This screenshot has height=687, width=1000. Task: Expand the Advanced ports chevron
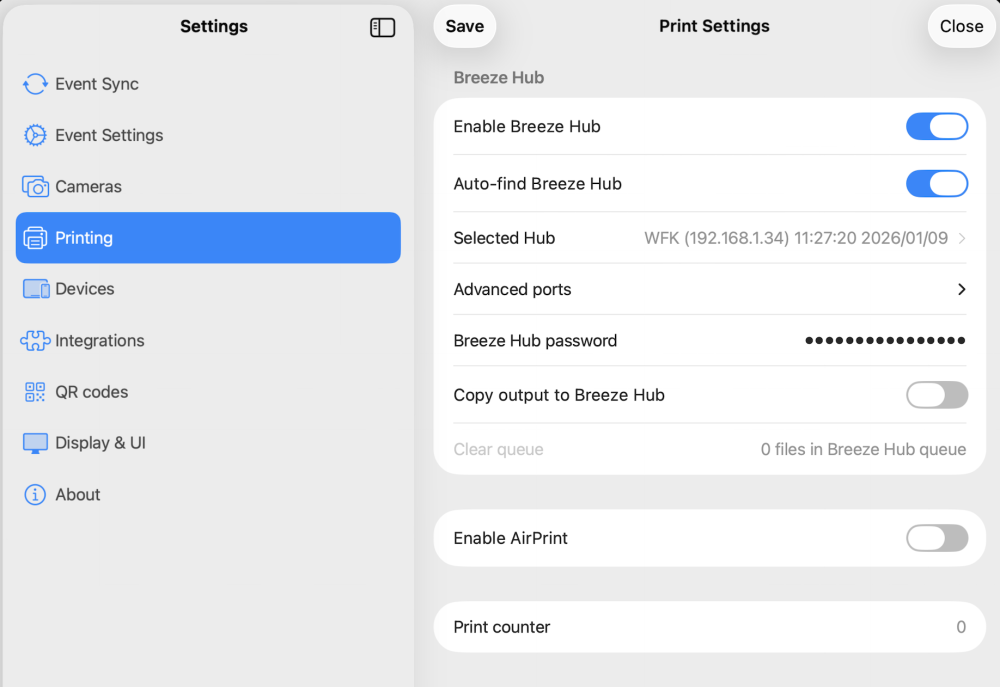[961, 290]
